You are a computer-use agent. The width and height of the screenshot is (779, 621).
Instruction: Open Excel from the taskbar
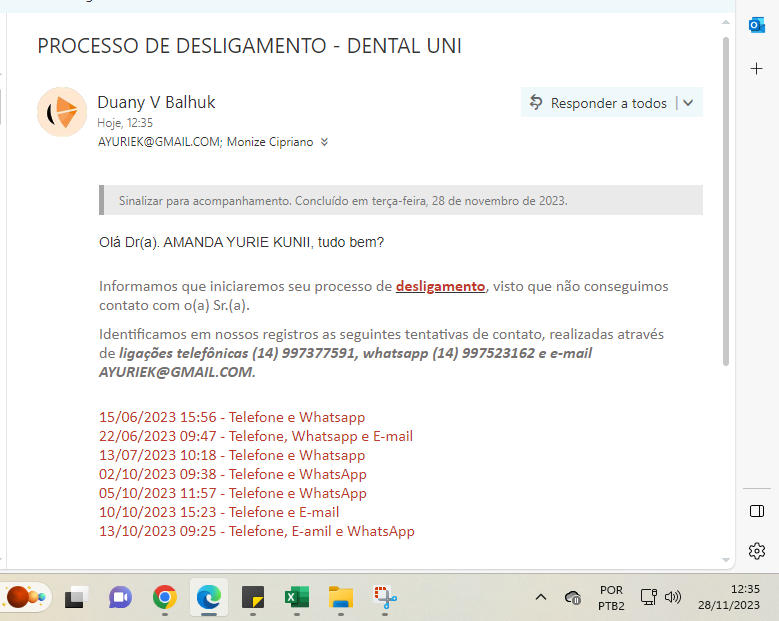[x=296, y=597]
